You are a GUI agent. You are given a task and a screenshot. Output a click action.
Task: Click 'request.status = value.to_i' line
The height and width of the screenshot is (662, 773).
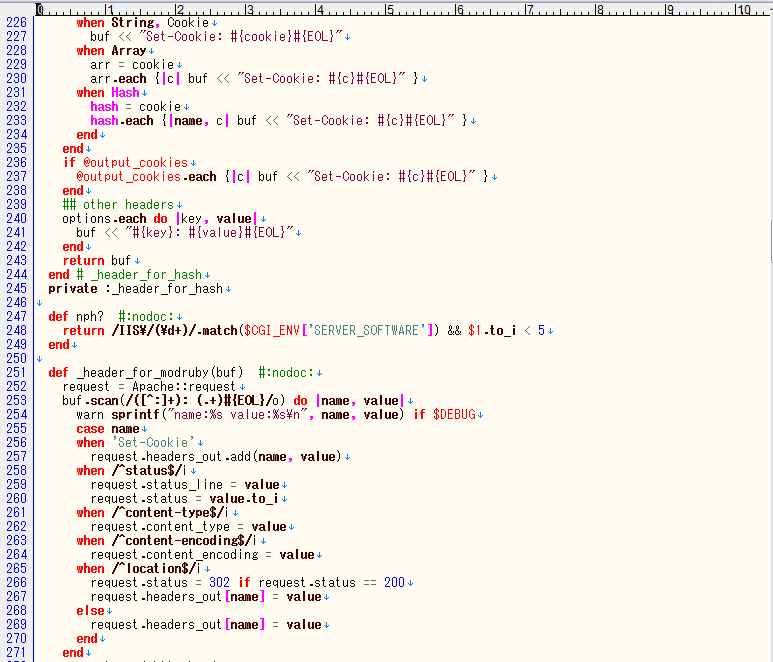point(185,498)
